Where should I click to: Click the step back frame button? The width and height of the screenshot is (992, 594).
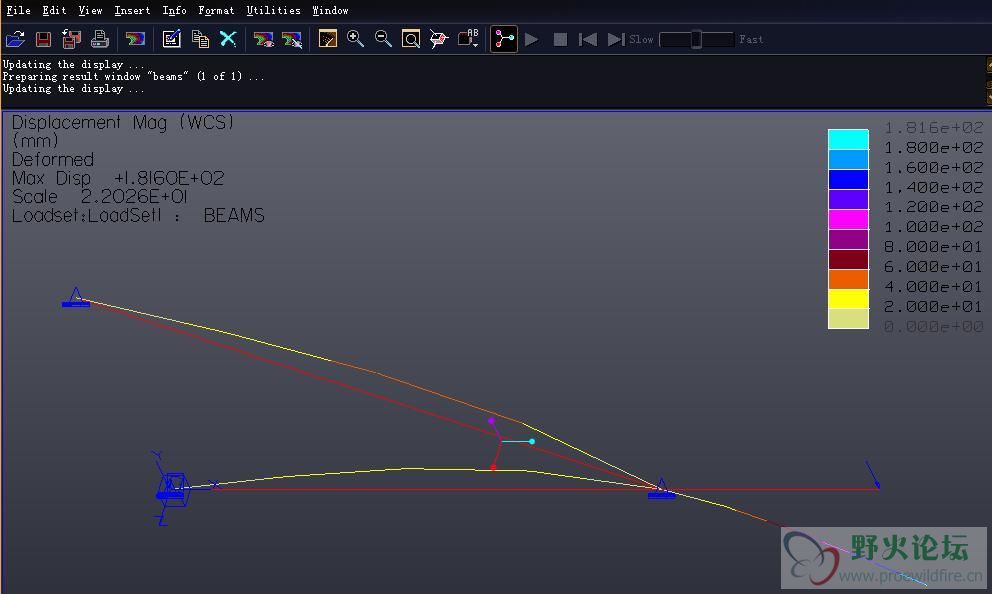click(588, 40)
